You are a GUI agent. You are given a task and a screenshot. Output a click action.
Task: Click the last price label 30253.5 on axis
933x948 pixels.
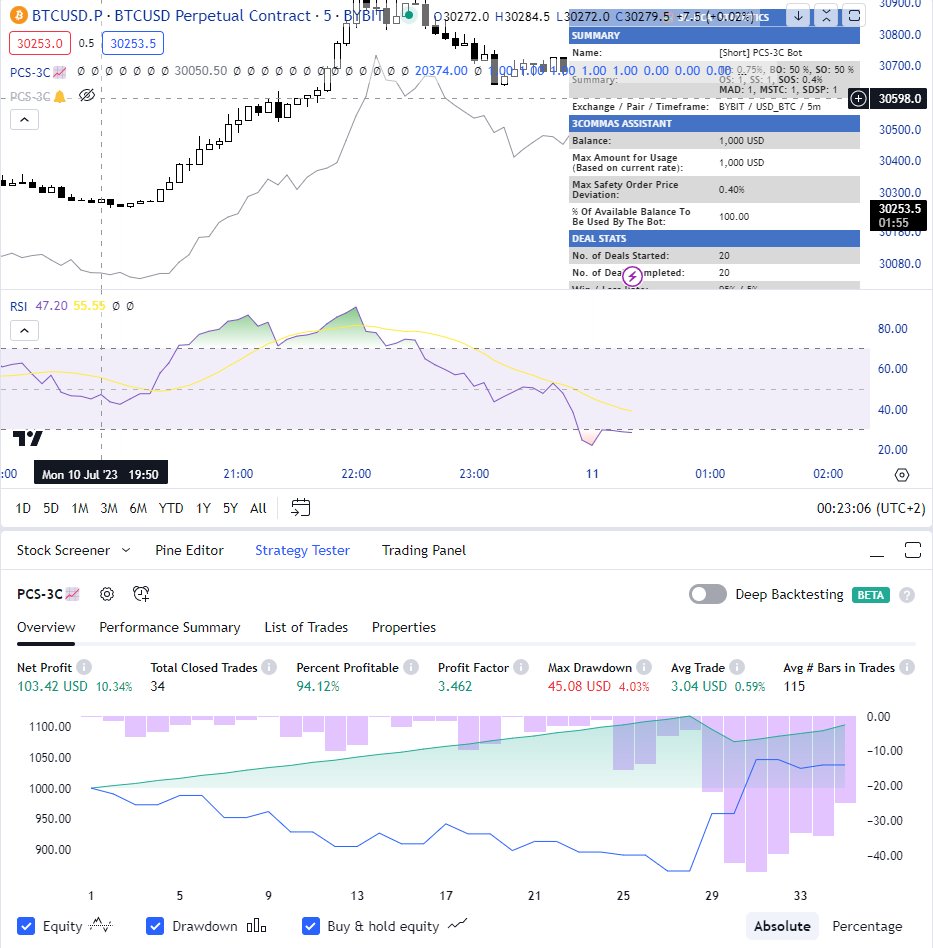(899, 215)
